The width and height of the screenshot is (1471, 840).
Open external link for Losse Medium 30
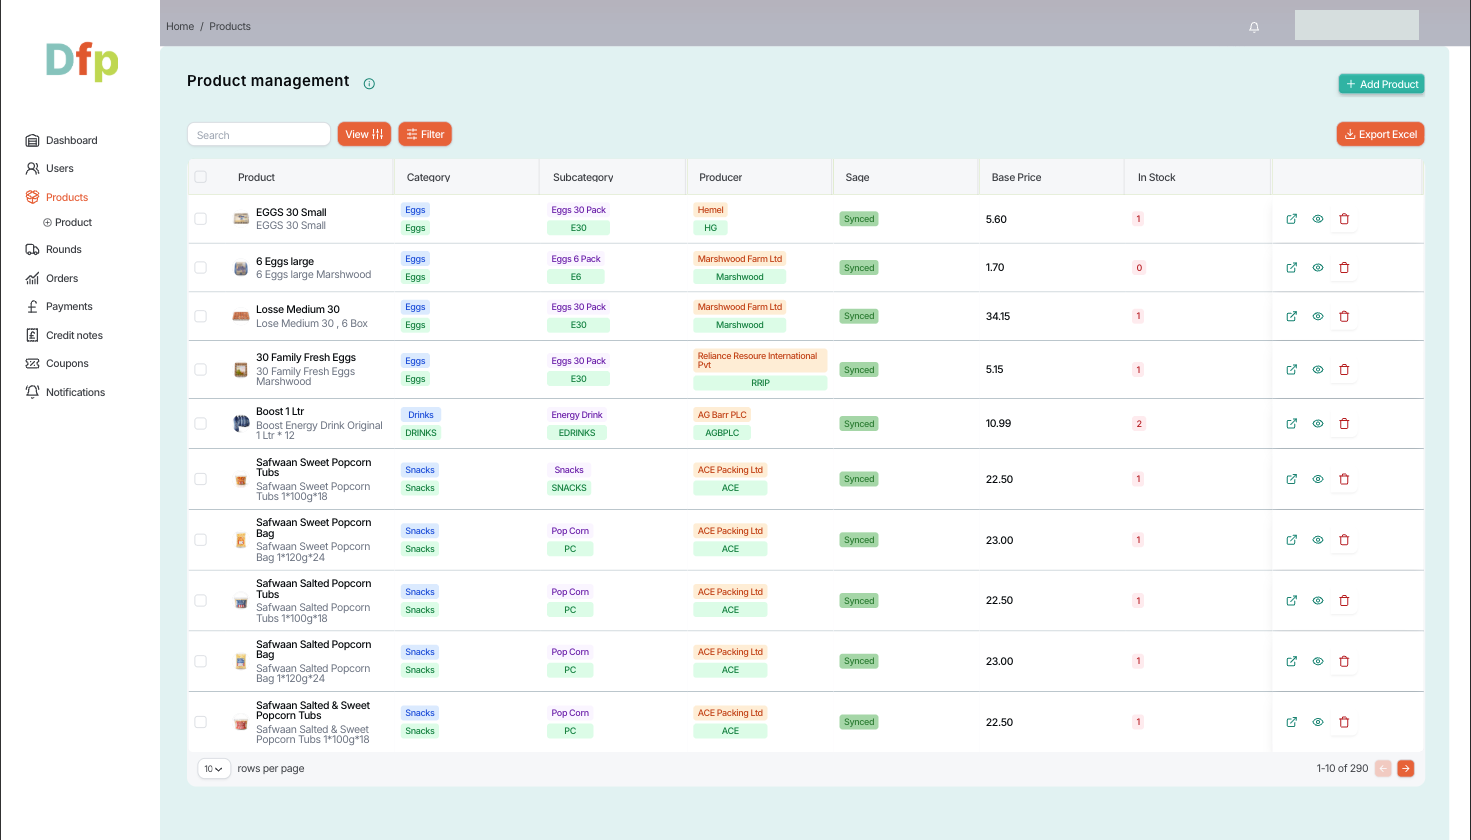[x=1291, y=316]
